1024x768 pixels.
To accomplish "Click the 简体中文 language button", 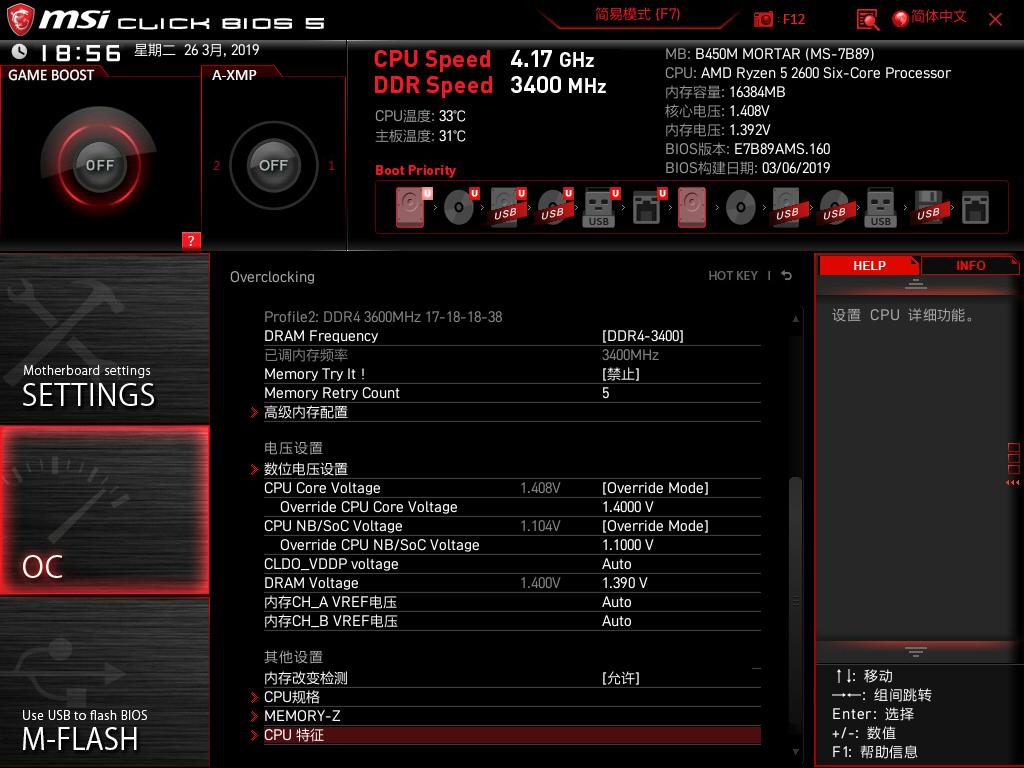I will (938, 17).
